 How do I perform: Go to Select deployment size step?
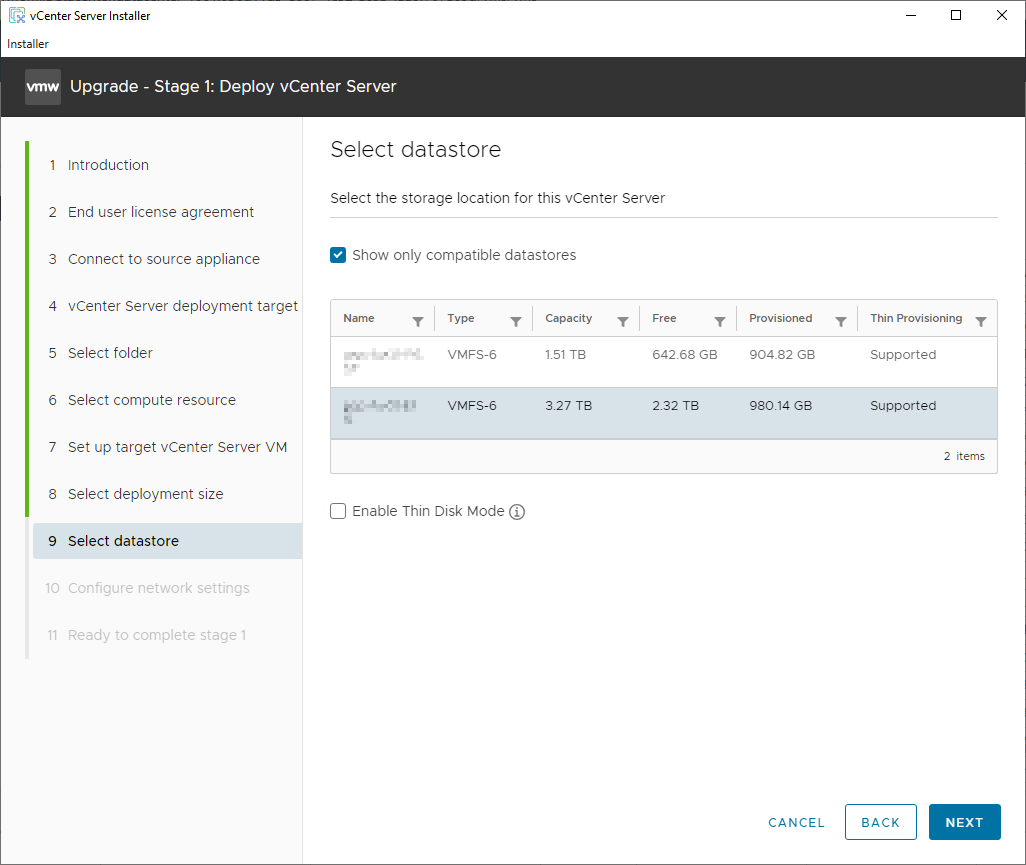click(145, 494)
